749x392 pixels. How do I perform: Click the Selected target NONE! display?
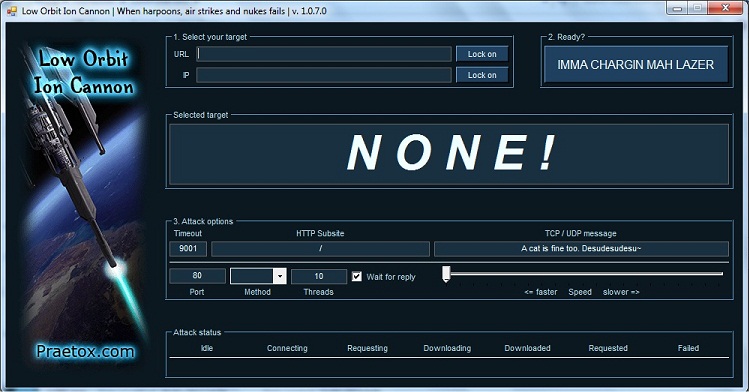[449, 154]
